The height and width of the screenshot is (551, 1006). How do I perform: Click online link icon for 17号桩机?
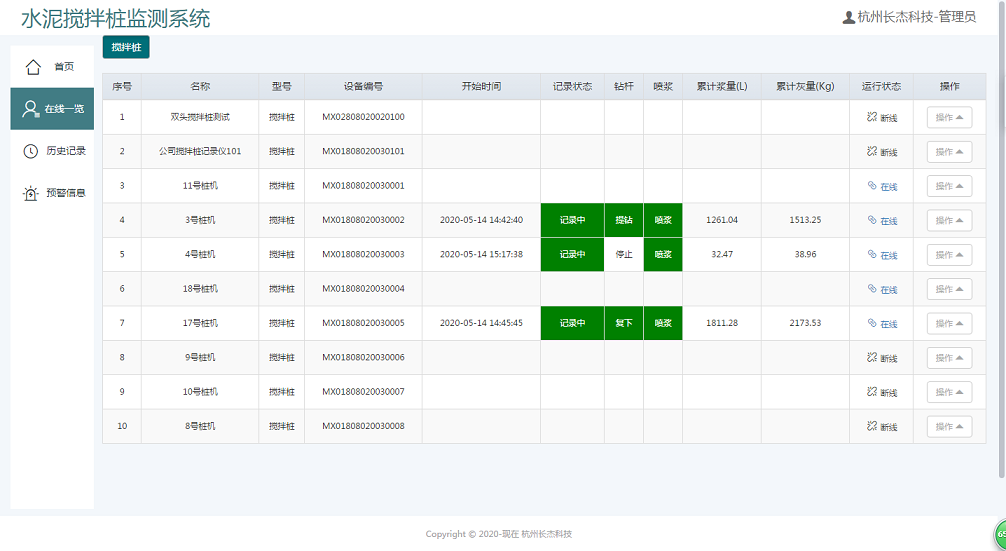pyautogui.click(x=872, y=323)
